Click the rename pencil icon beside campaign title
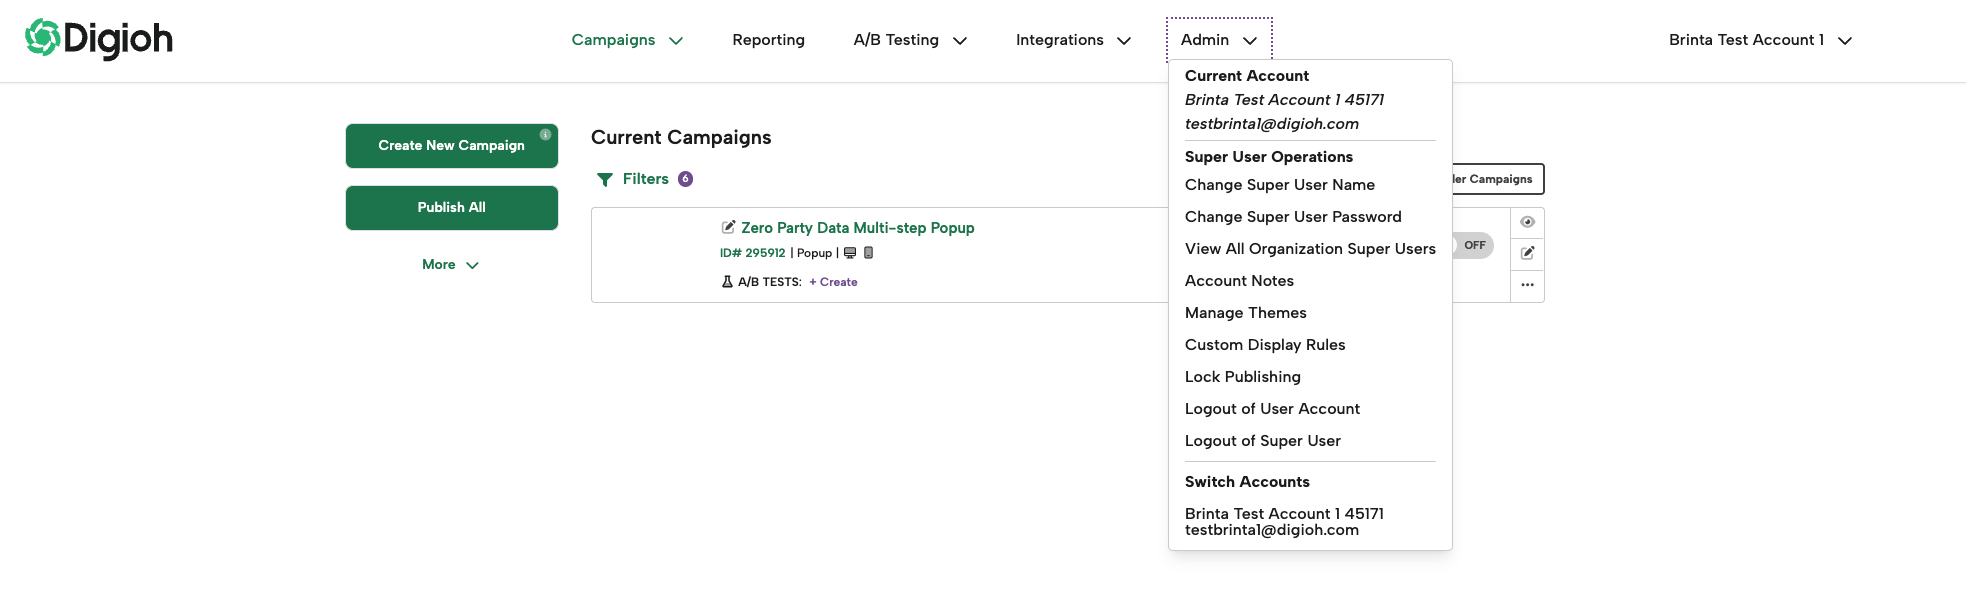The image size is (1966, 606). point(728,227)
